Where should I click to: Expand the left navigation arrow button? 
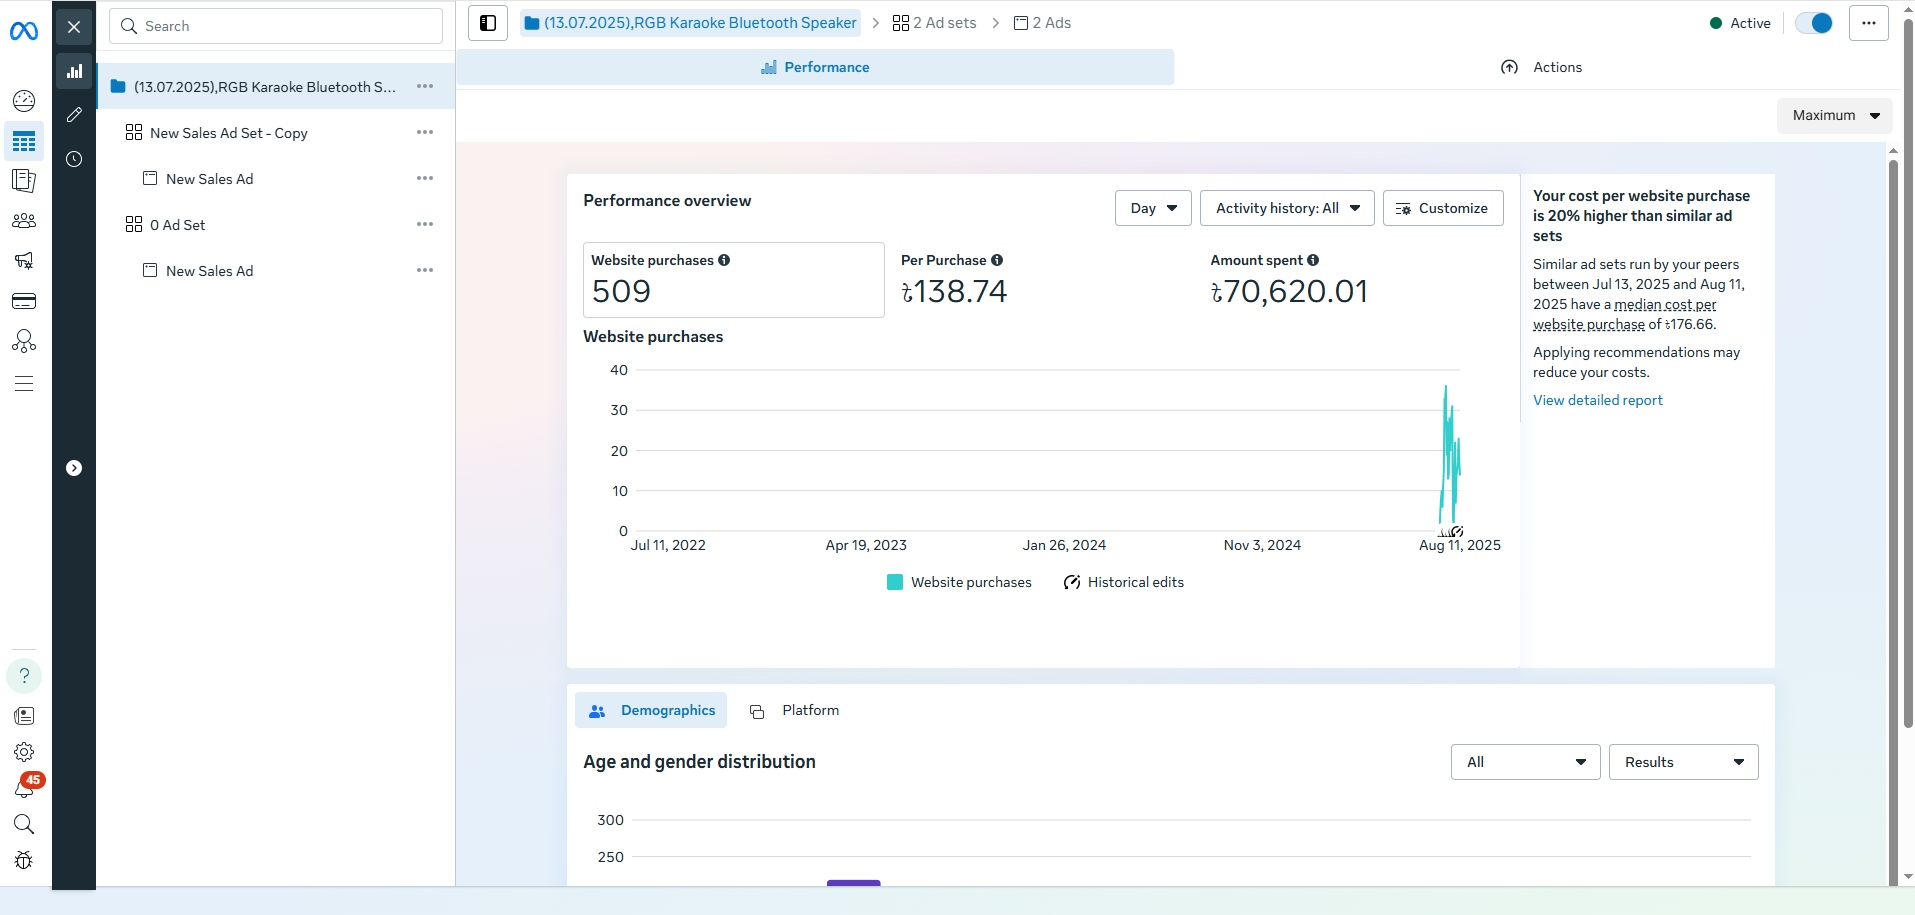pyautogui.click(x=74, y=468)
